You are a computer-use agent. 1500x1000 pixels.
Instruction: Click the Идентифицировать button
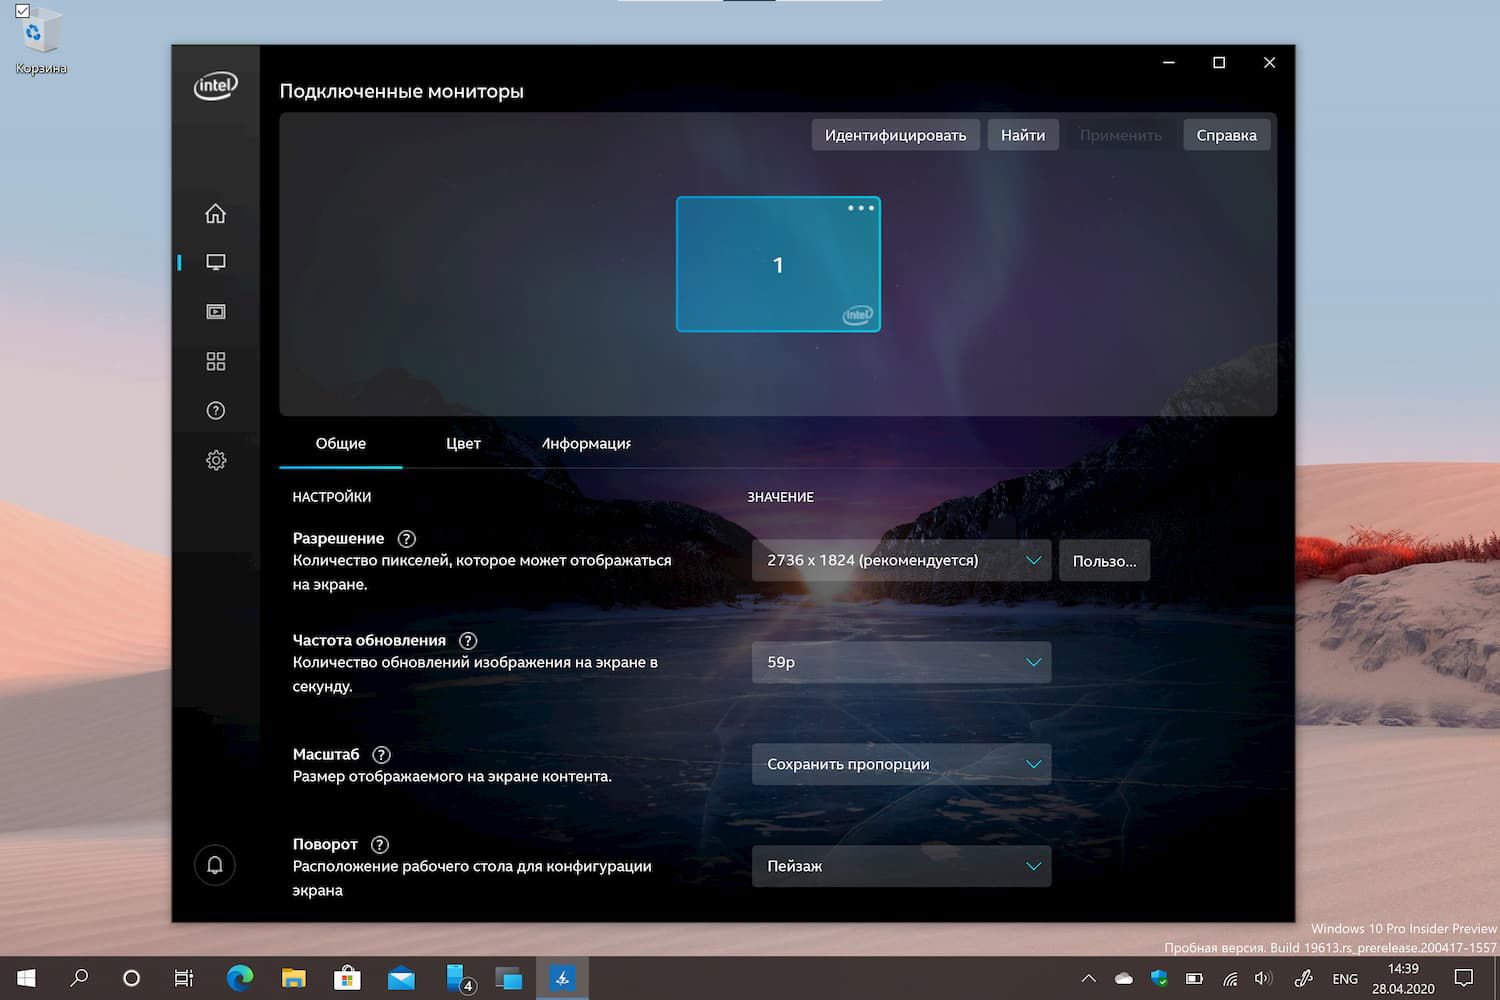click(x=895, y=134)
